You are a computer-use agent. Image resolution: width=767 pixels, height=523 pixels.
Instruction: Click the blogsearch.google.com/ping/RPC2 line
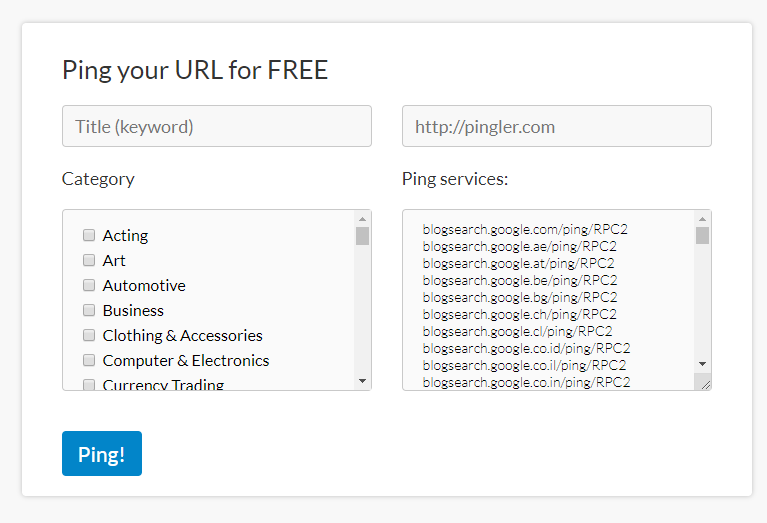[x=525, y=229]
